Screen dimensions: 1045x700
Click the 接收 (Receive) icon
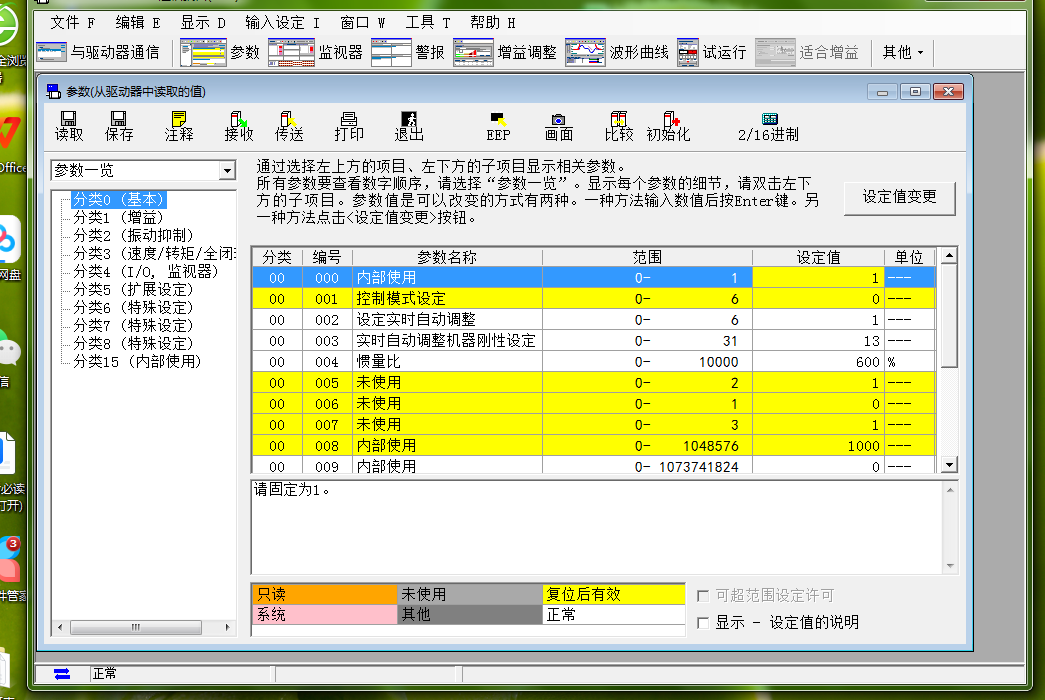239,125
